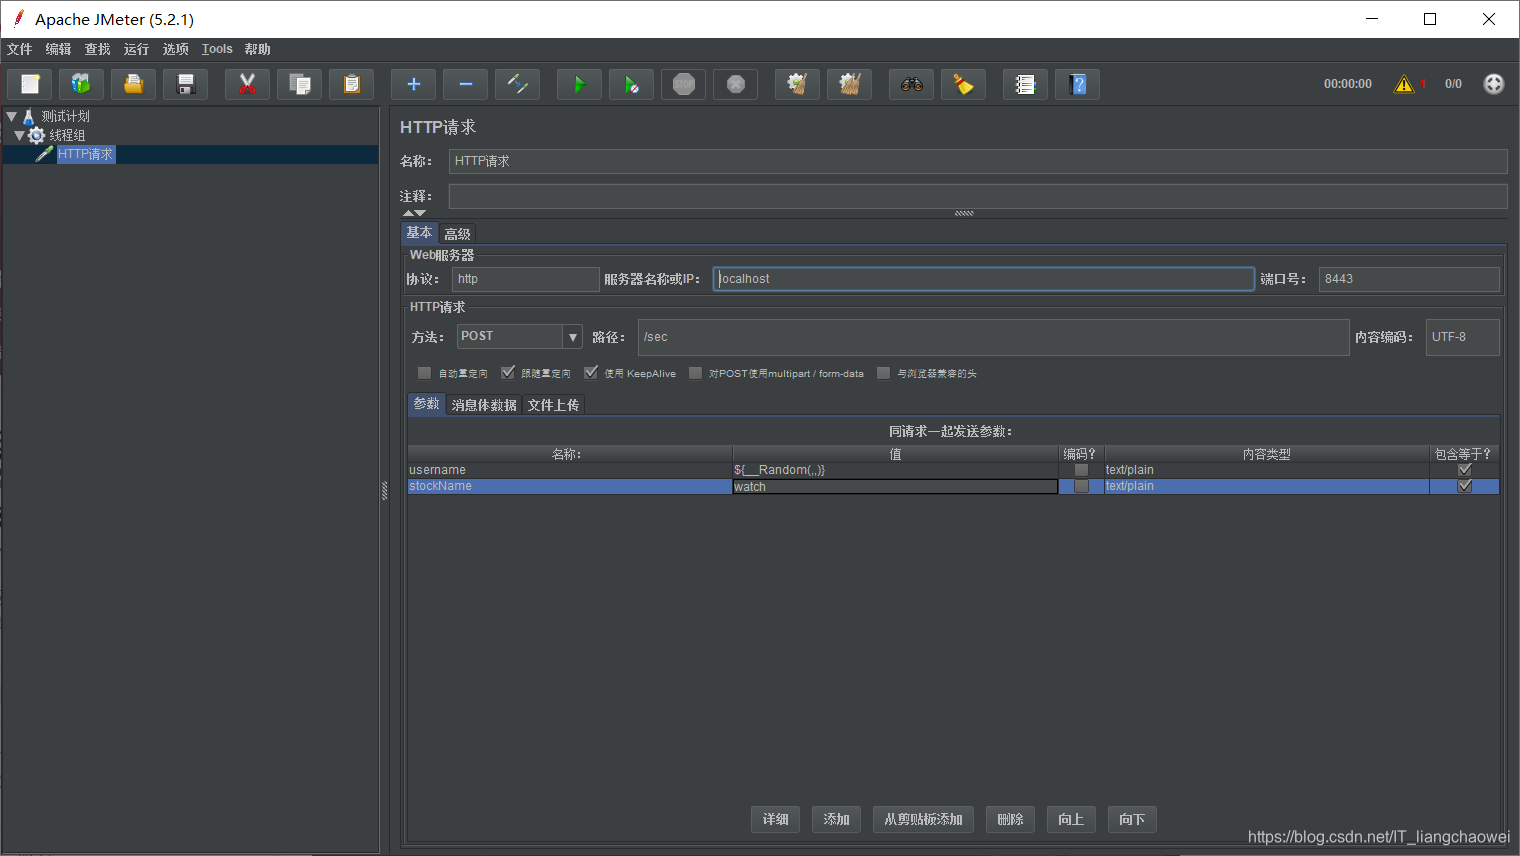Paste using the clipboard toolbar icon
The width and height of the screenshot is (1520, 856).
(351, 85)
